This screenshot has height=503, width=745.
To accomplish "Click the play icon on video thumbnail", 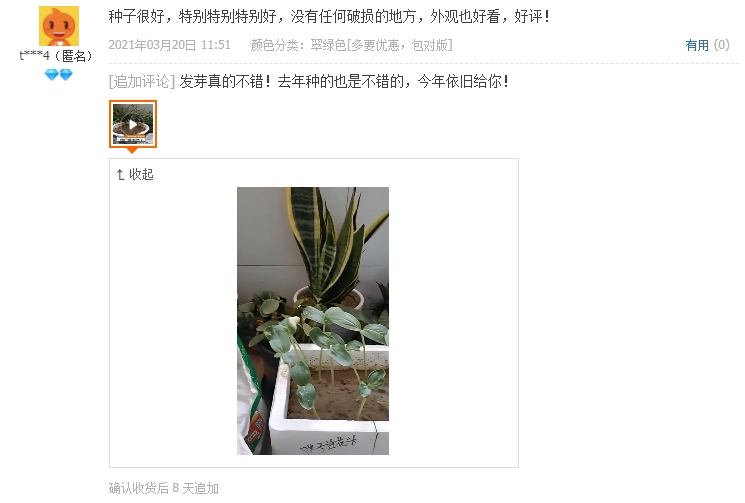I will (133, 124).
